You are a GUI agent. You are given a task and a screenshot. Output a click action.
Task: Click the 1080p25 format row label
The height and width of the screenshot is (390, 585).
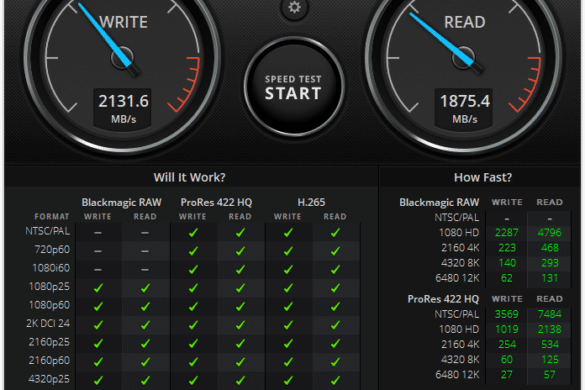(49, 286)
